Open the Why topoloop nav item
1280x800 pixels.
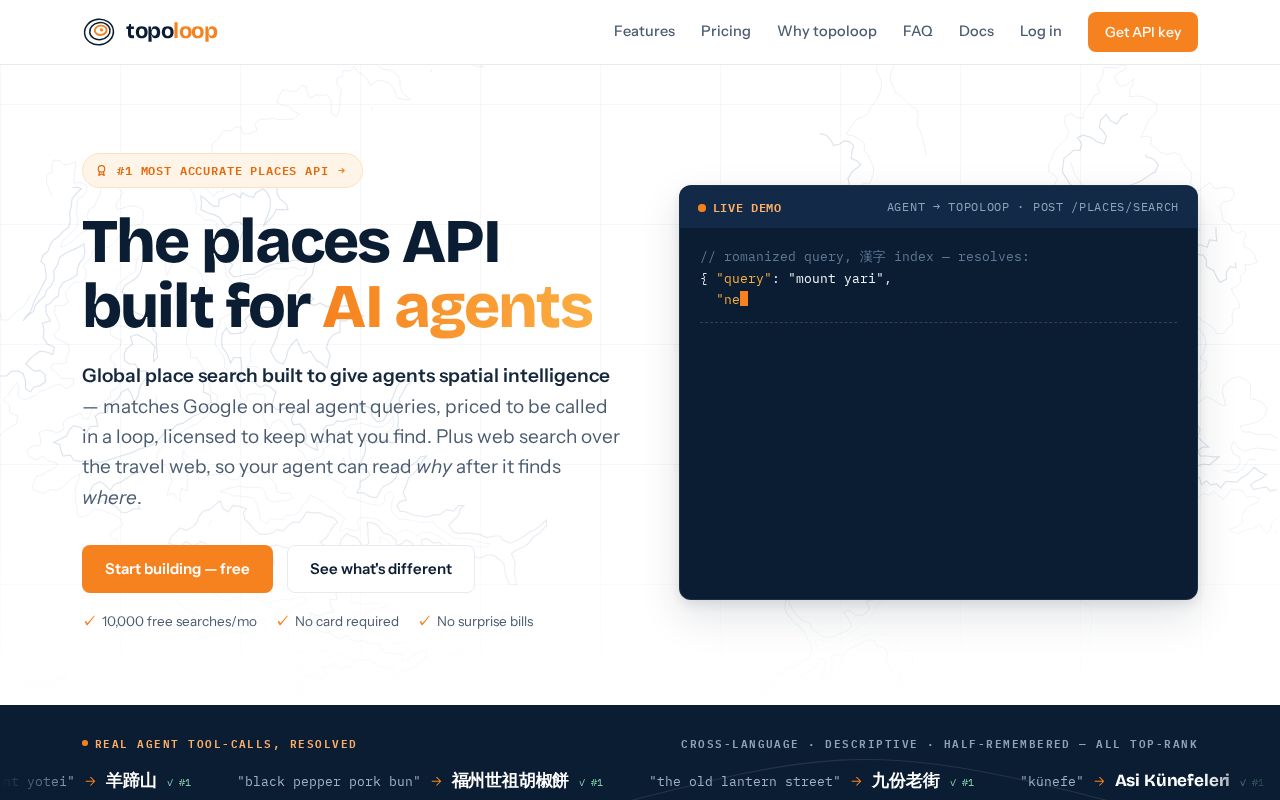[x=827, y=31]
